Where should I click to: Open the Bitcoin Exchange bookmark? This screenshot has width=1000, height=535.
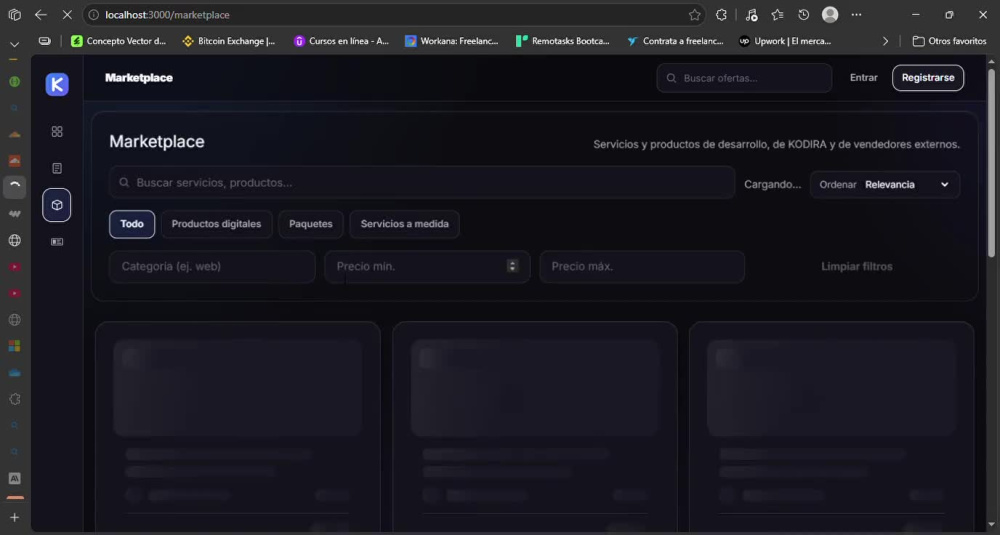pyautogui.click(x=229, y=41)
